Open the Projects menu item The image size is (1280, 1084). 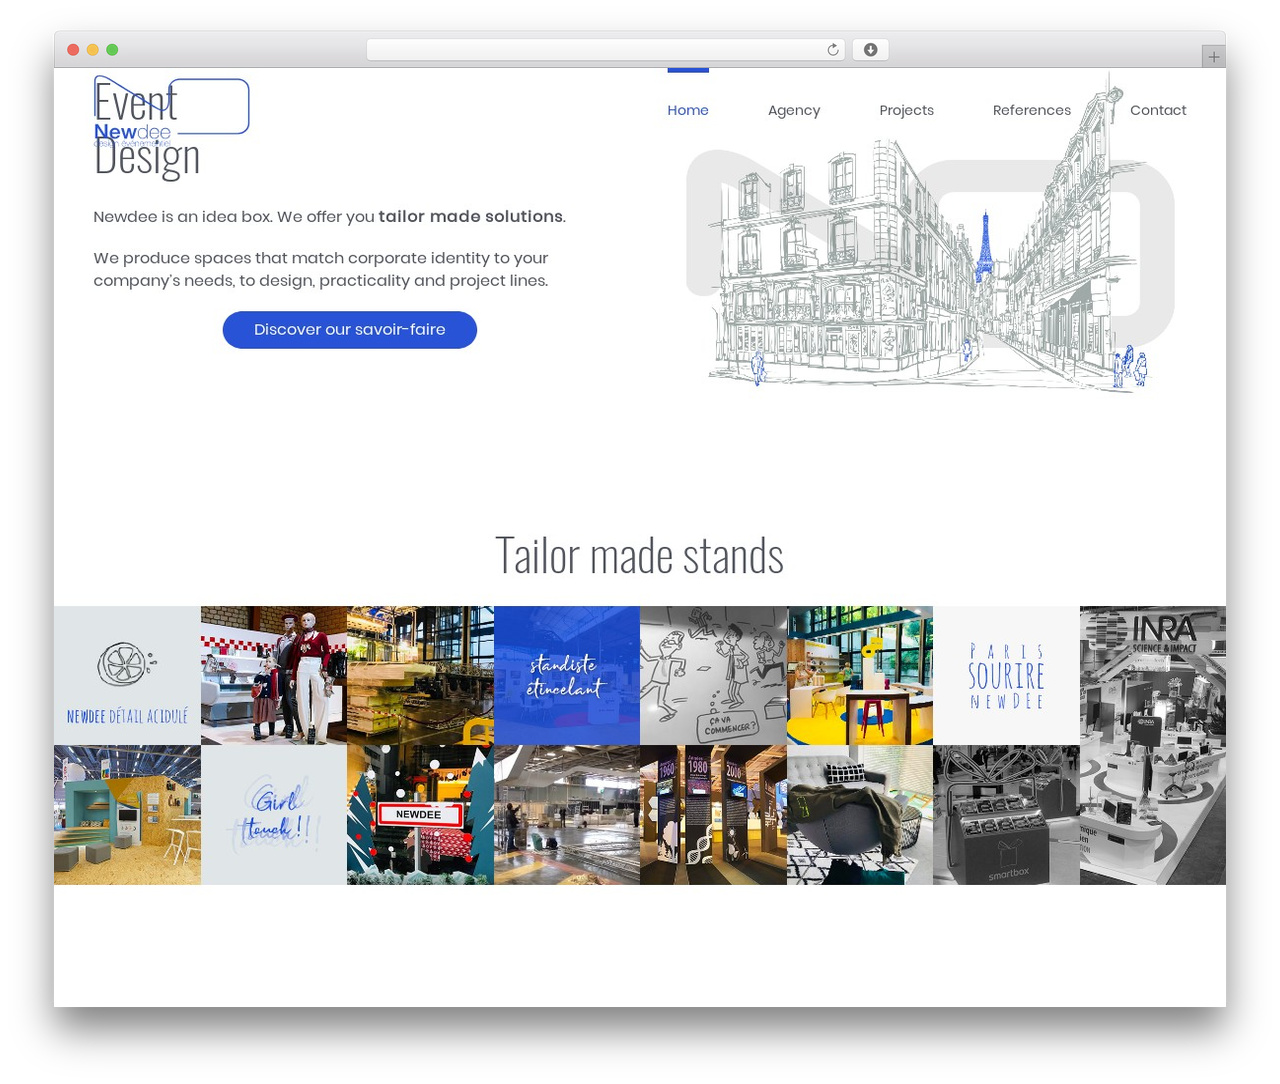pyautogui.click(x=906, y=110)
